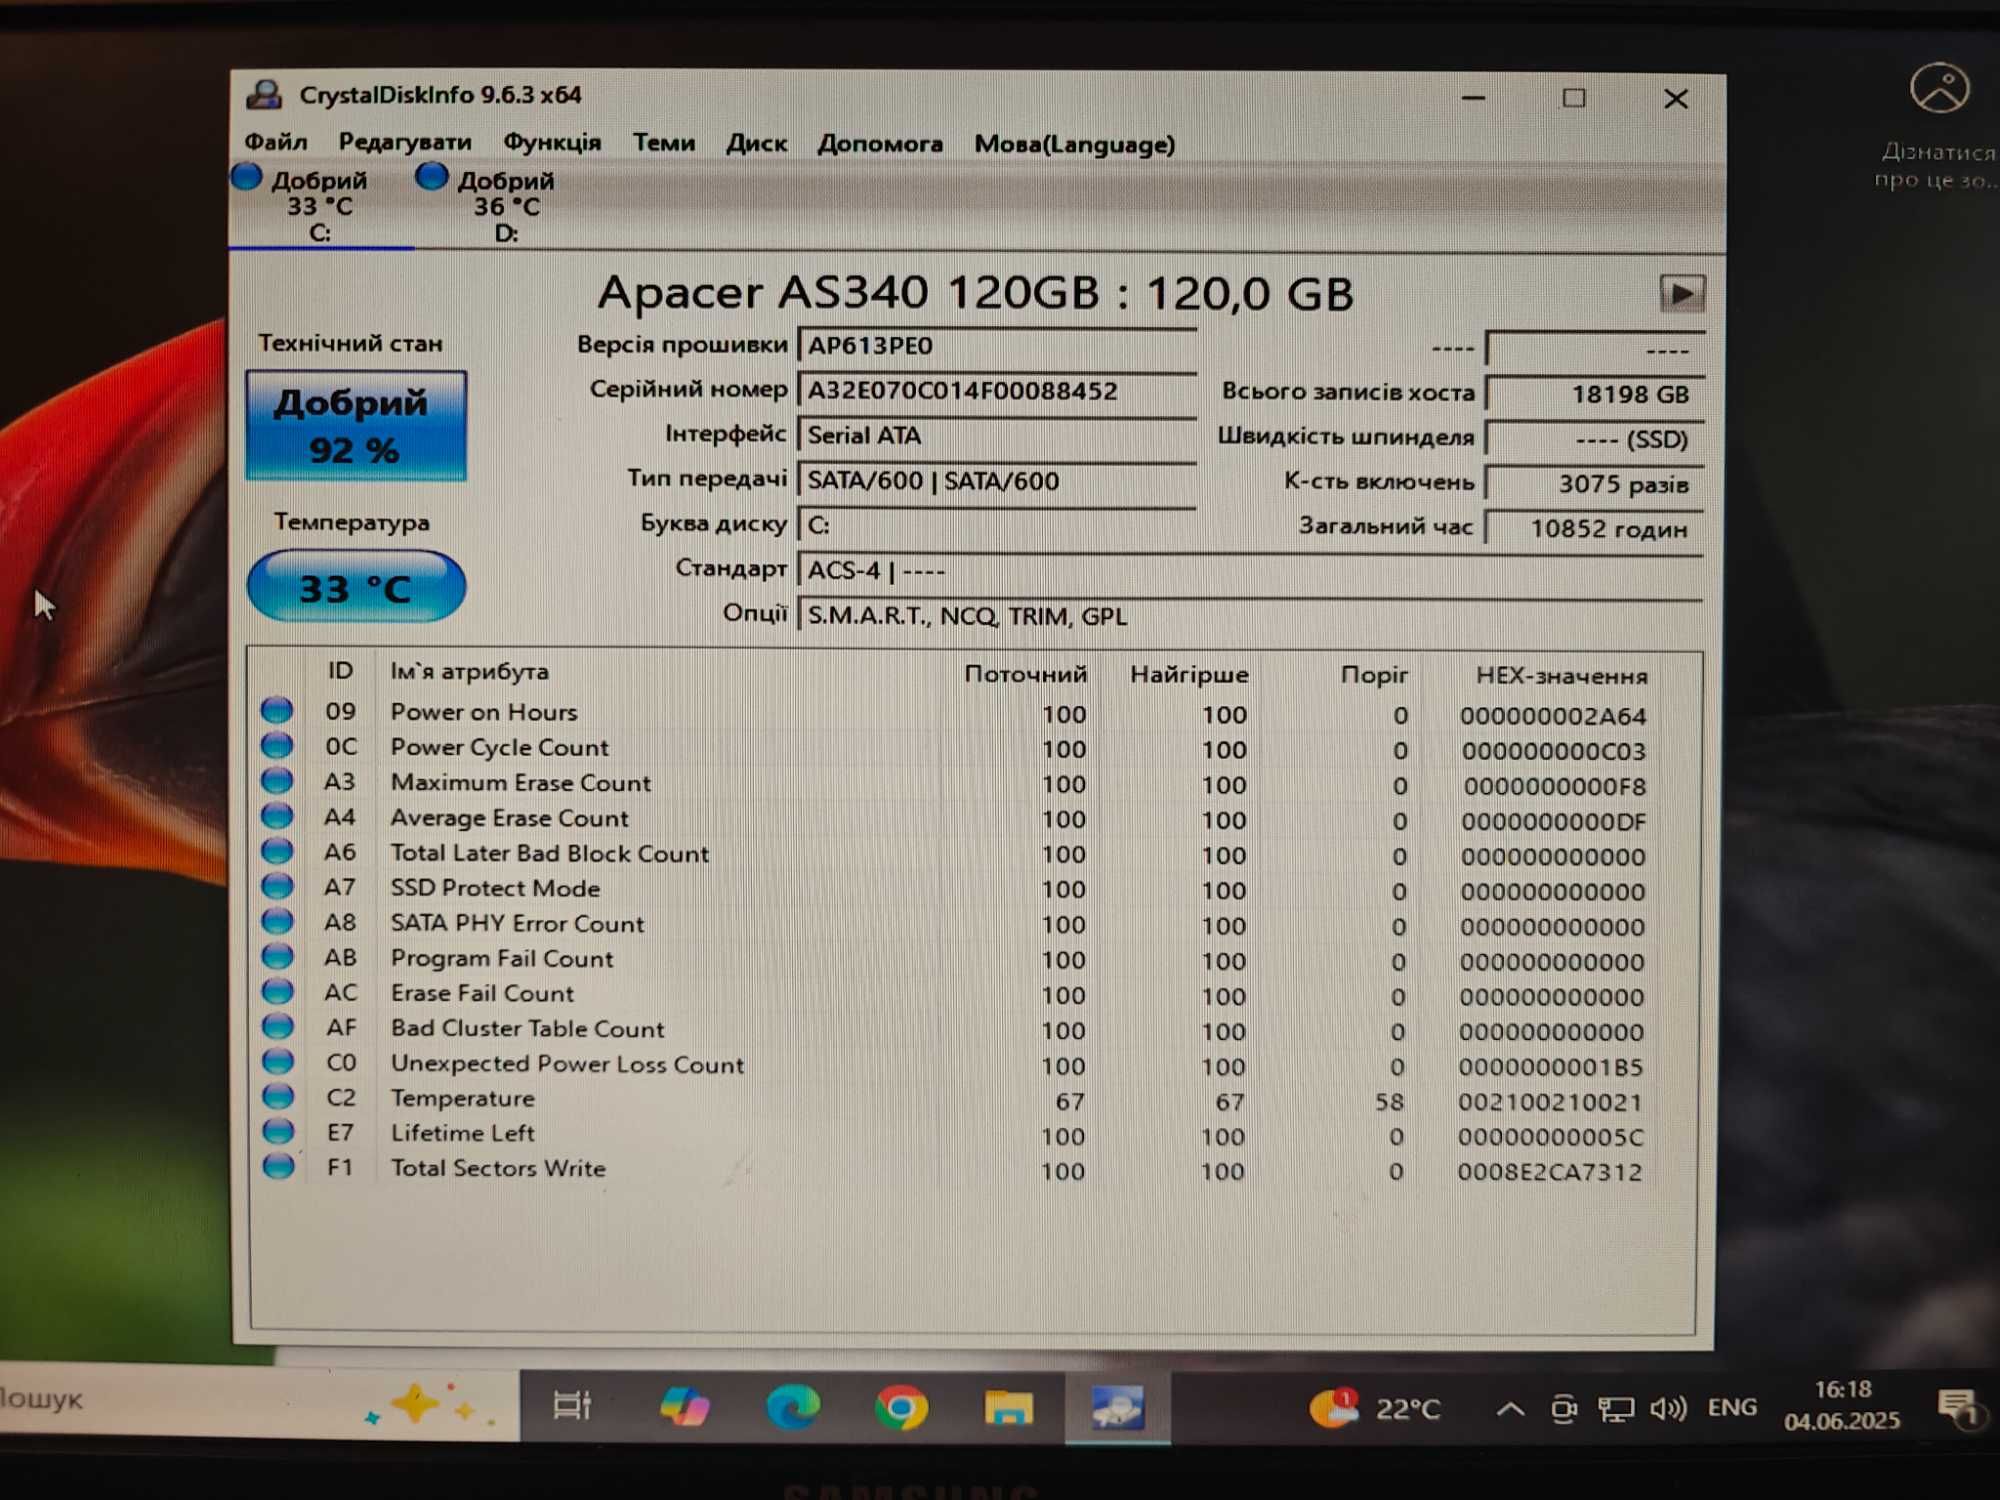Click the blue status circle on D: drive tab
This screenshot has height=1500, width=2000.
(x=431, y=177)
